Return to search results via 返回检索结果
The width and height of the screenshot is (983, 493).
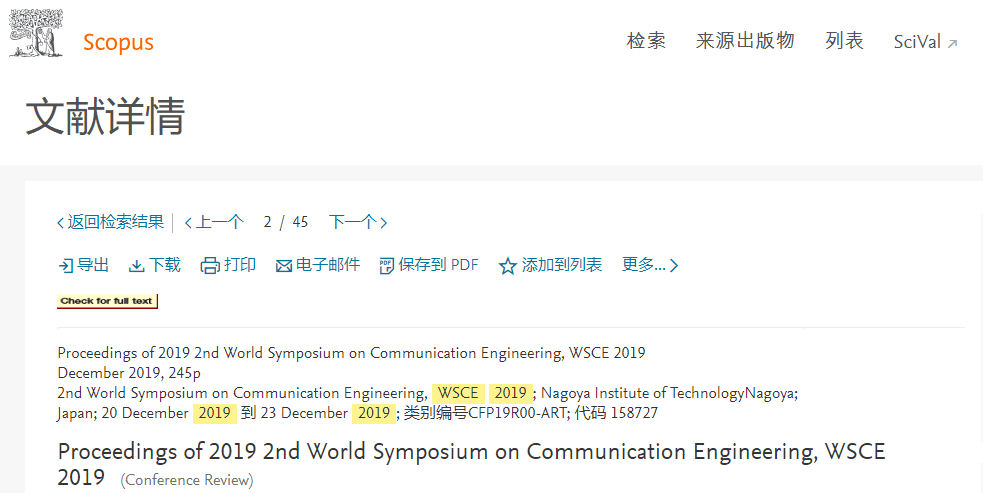click(110, 222)
